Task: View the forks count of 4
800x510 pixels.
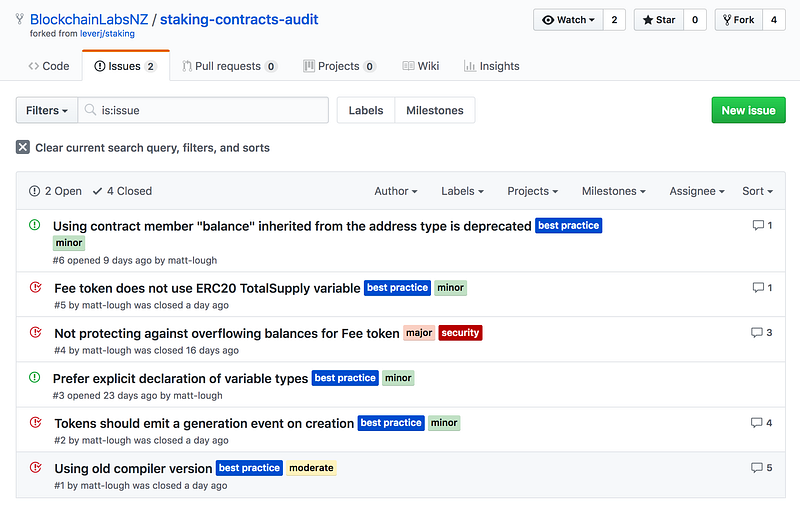Action: (x=774, y=20)
